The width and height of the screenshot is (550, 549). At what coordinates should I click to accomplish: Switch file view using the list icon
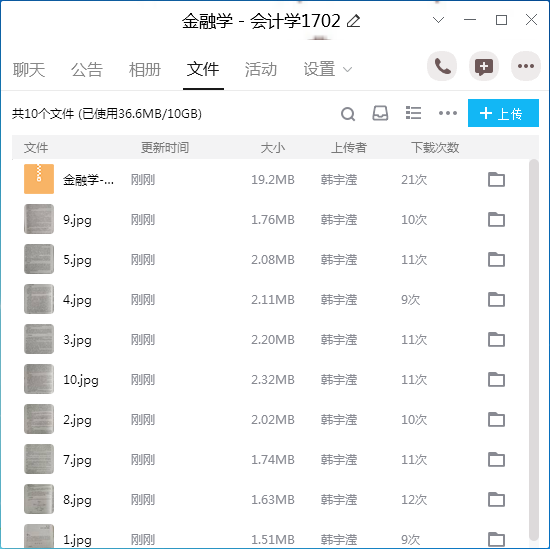pyautogui.click(x=413, y=113)
